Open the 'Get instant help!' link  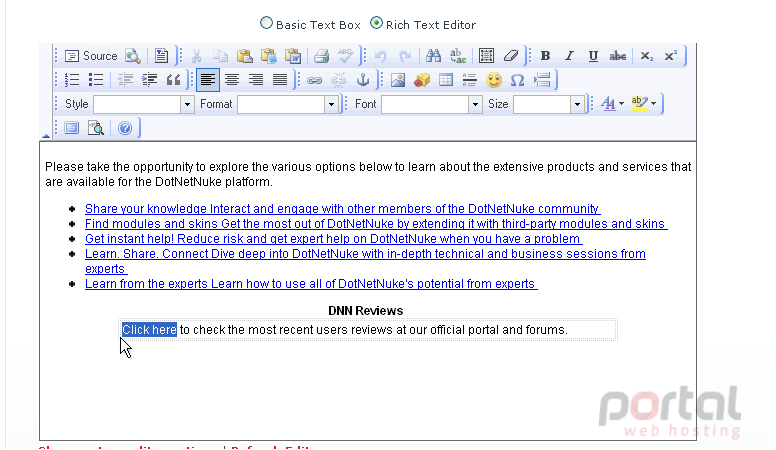[x=334, y=239]
